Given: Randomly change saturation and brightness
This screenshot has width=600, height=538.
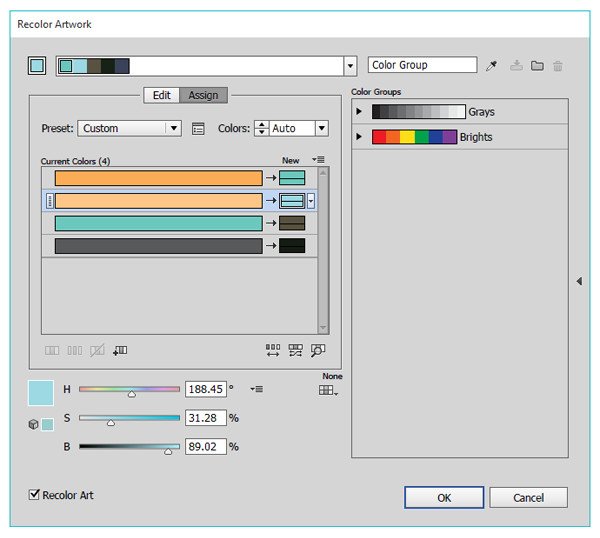Looking at the screenshot, I should tap(295, 350).
